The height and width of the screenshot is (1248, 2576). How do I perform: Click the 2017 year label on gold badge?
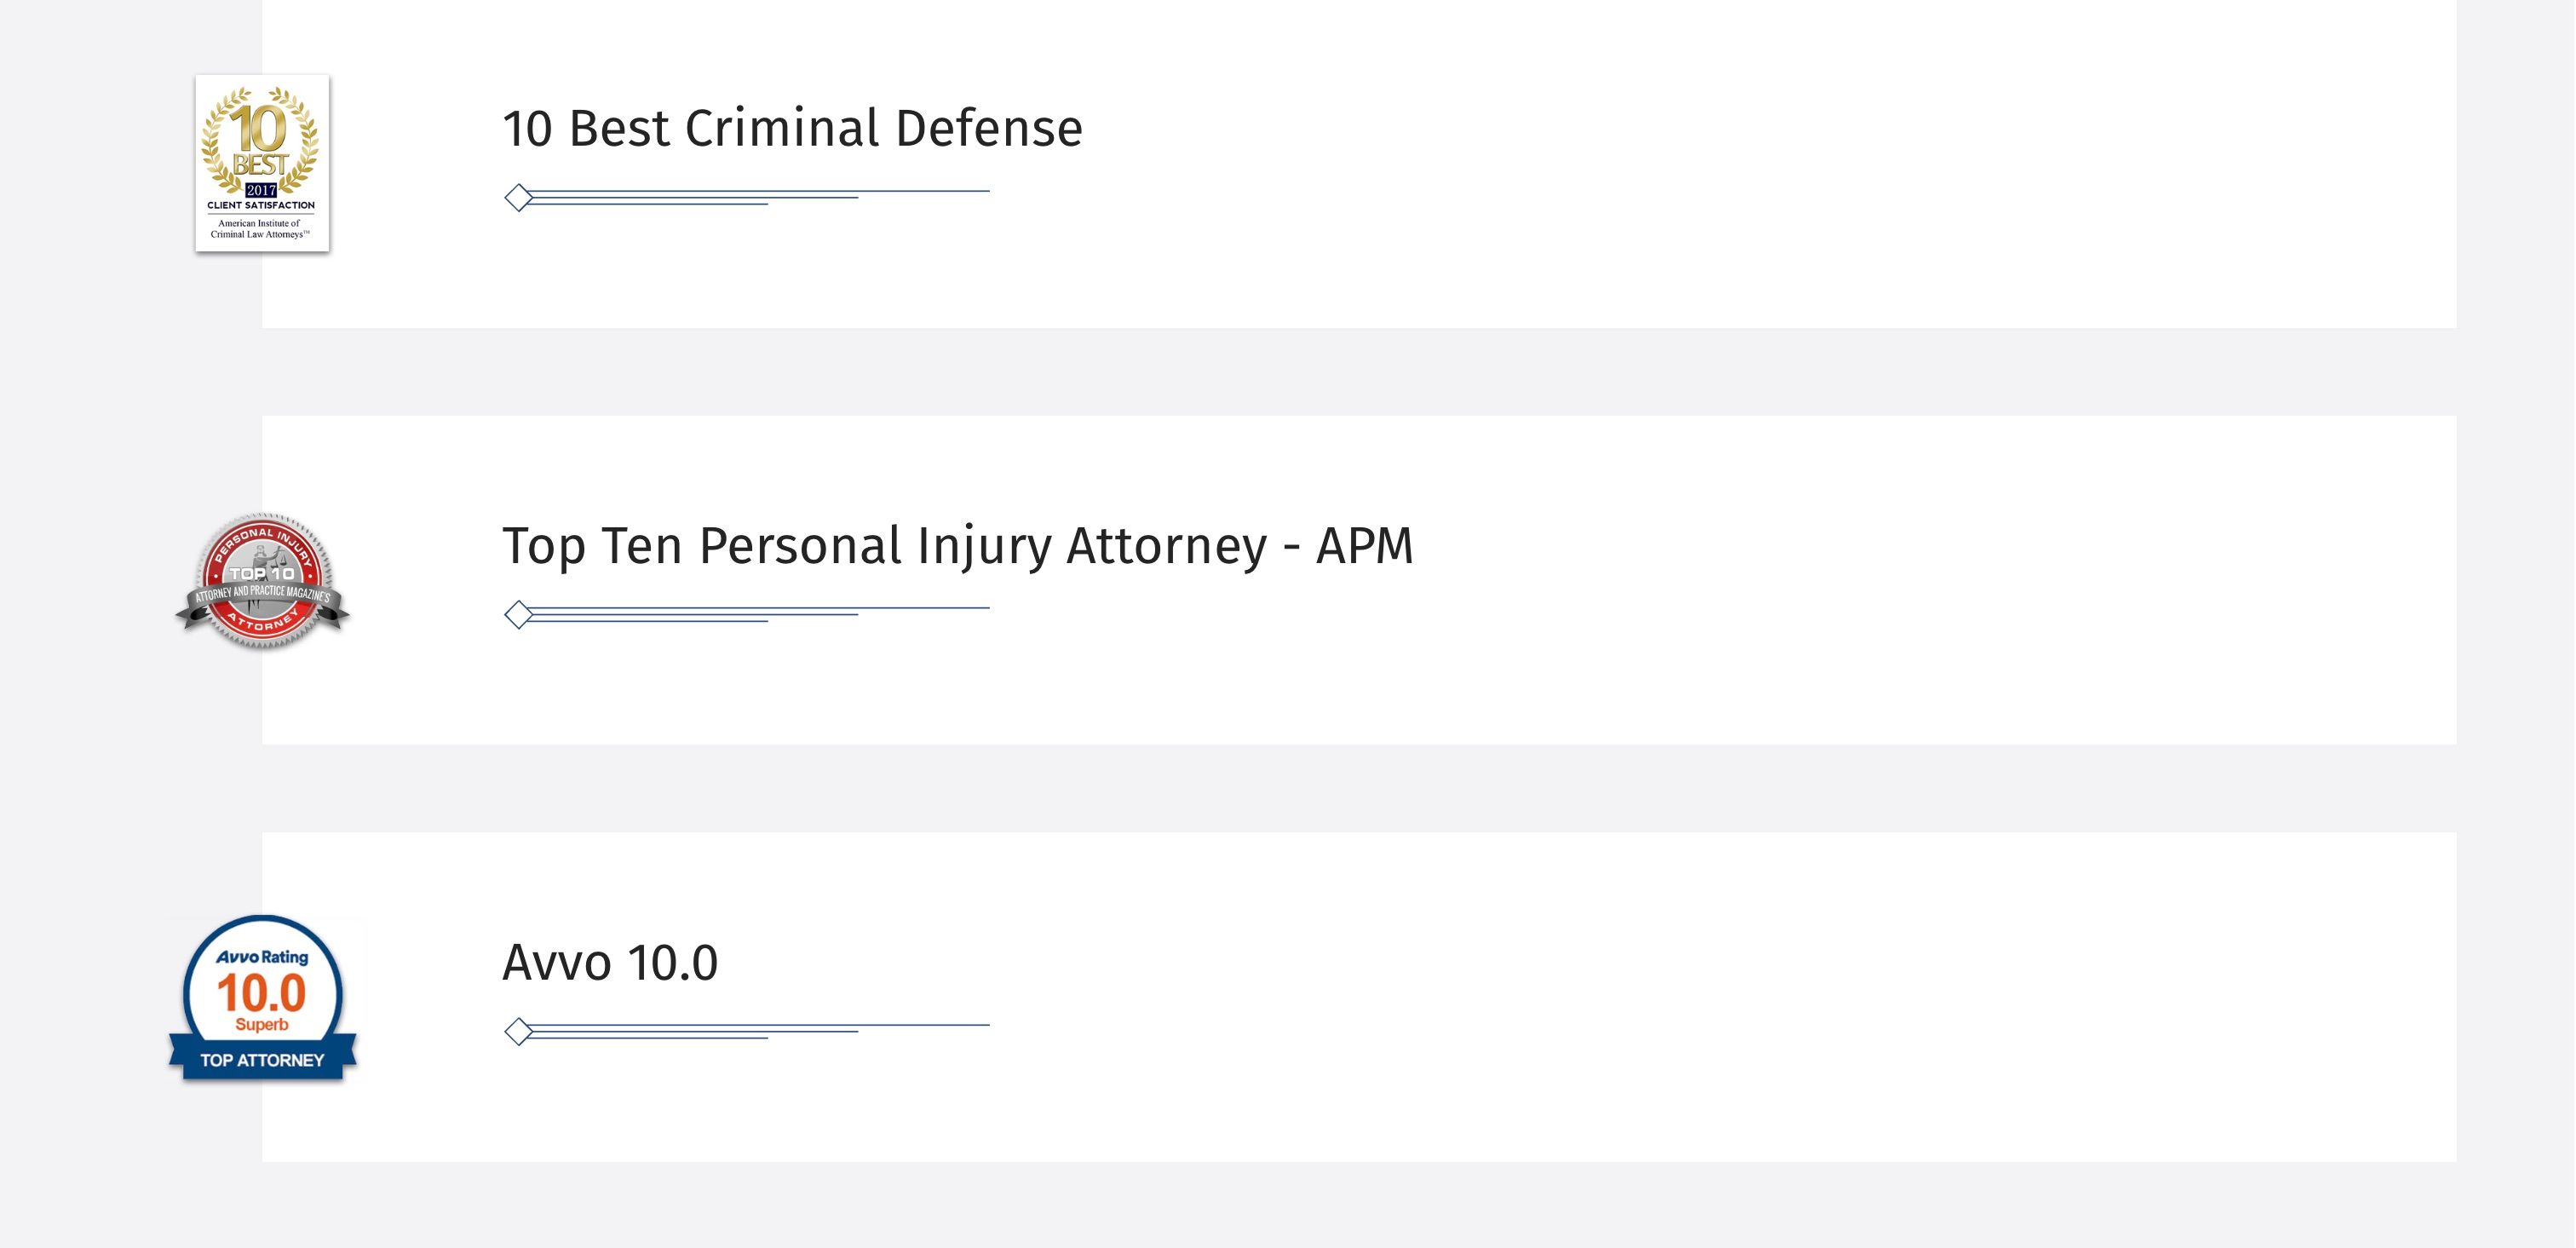click(261, 190)
